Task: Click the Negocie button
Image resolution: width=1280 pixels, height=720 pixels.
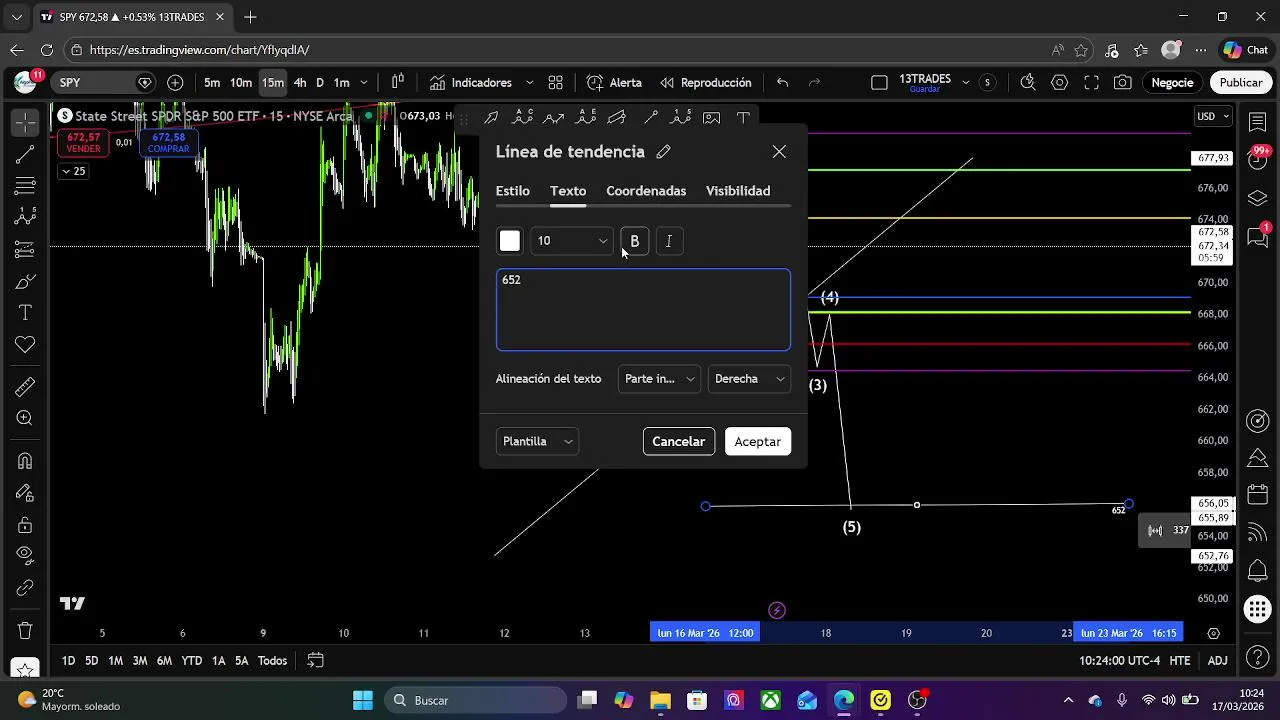Action: (1172, 83)
